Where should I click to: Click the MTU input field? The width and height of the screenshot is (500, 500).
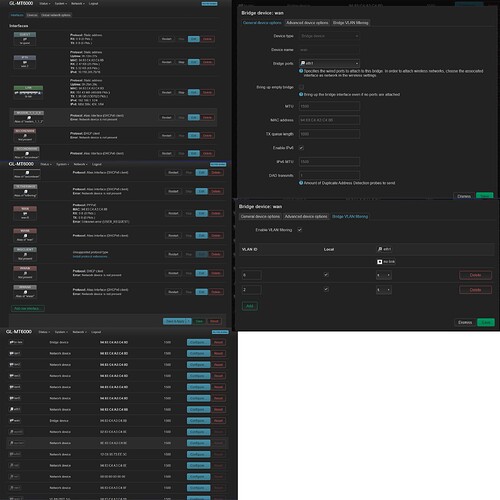click(x=329, y=106)
